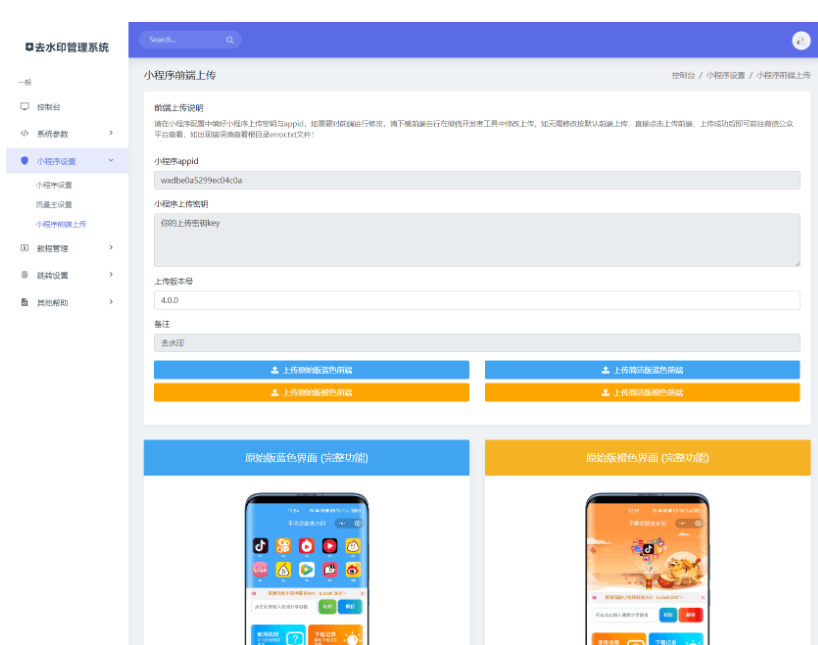This screenshot has height=645, width=818.
Task: Collapse the 小程序设置 submenu chevron
Action: point(111,160)
